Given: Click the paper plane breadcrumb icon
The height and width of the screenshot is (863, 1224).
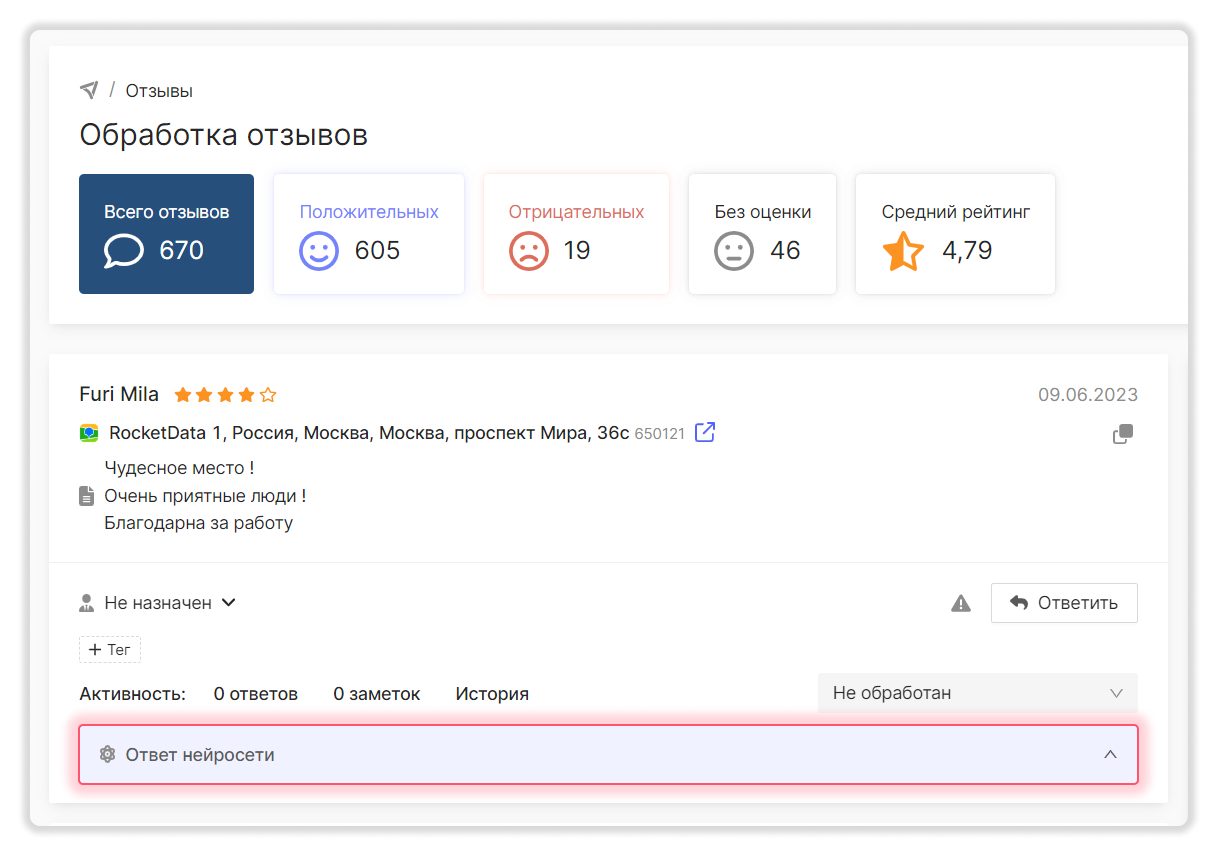Looking at the screenshot, I should [x=90, y=89].
